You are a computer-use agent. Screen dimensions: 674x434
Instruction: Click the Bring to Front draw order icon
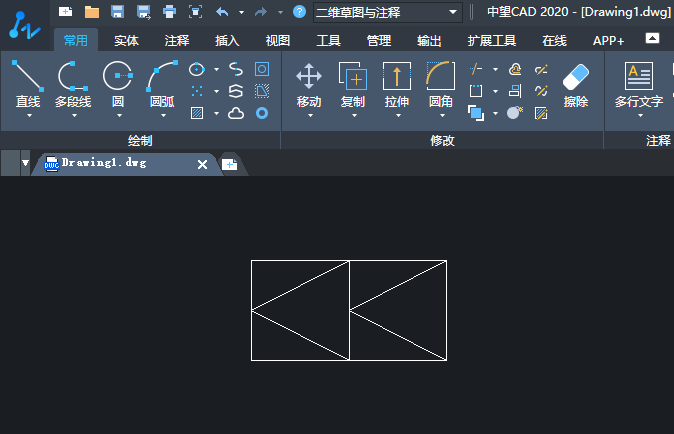[476, 113]
